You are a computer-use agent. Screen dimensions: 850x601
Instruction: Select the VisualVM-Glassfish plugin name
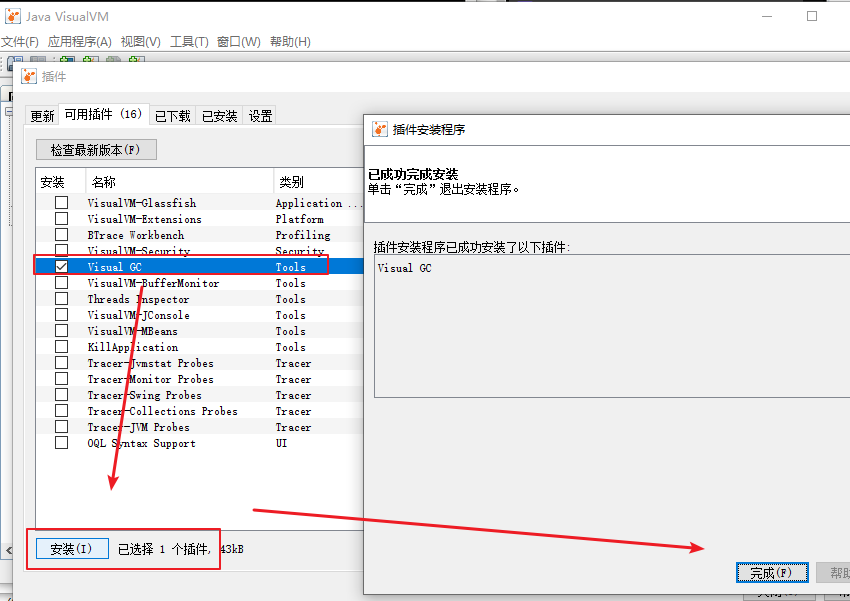coord(142,203)
